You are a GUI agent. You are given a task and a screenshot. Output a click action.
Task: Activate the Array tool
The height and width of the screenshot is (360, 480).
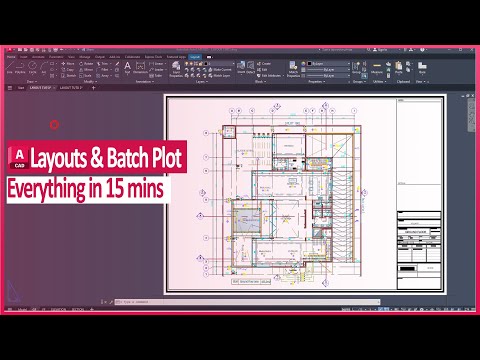[103, 76]
